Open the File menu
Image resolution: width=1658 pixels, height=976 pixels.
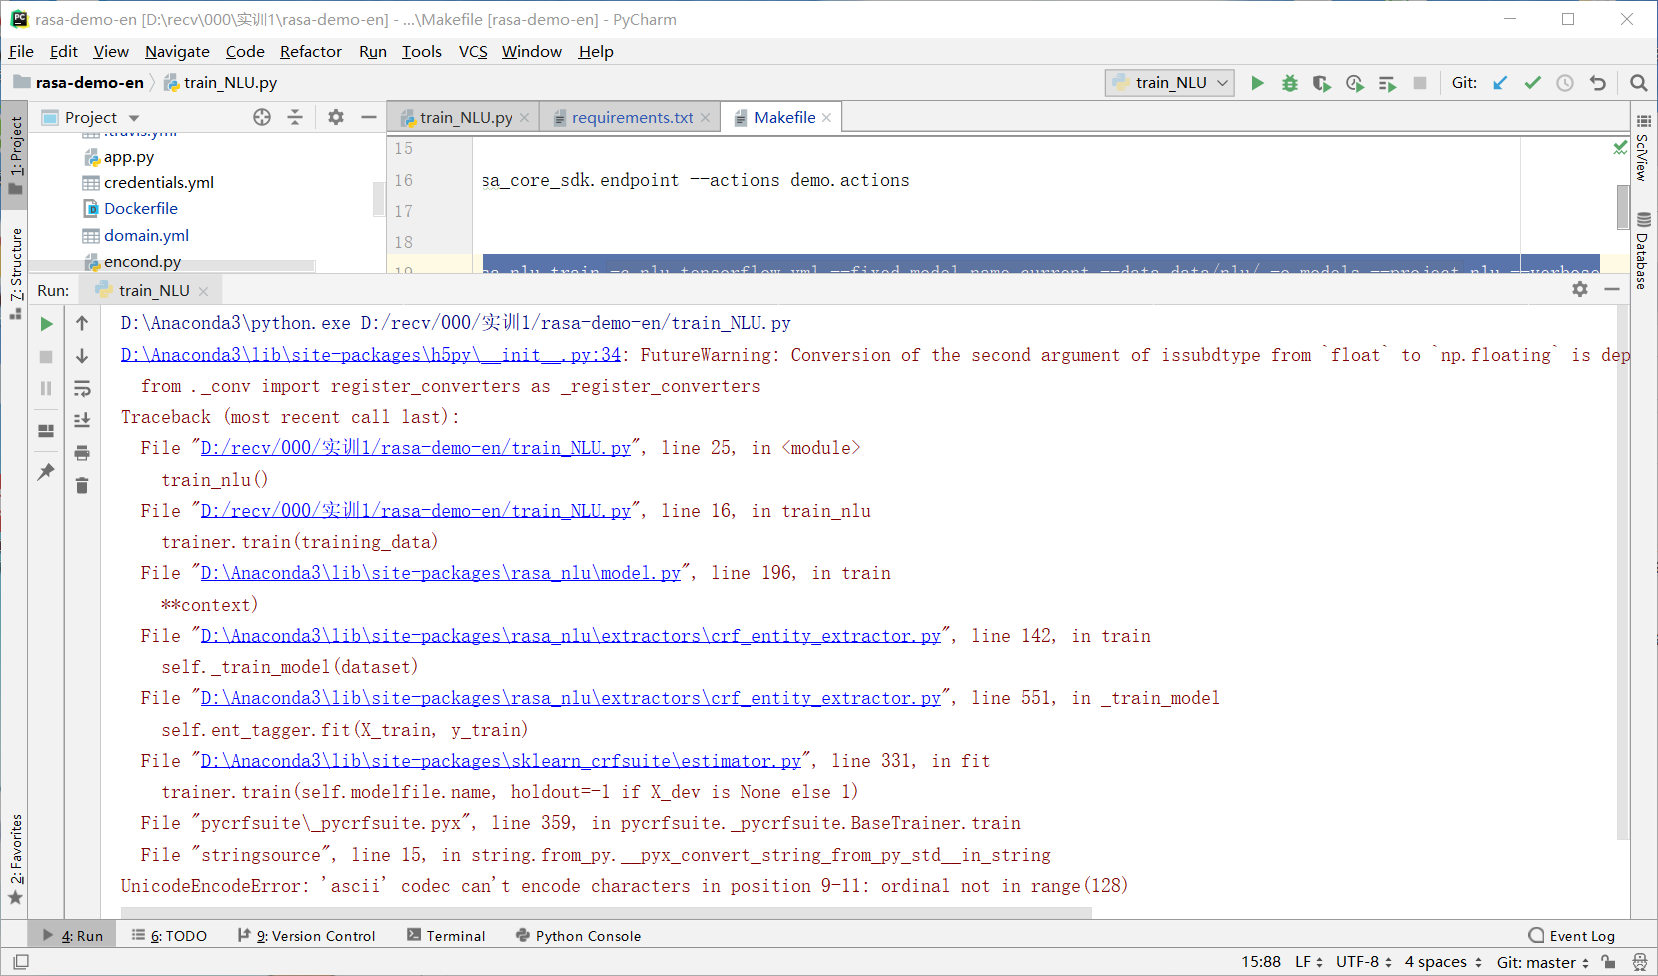click(21, 51)
